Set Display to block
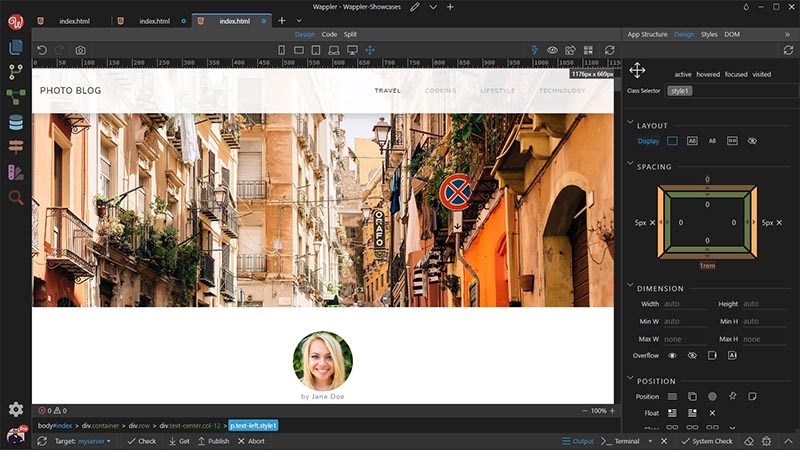 (672, 141)
